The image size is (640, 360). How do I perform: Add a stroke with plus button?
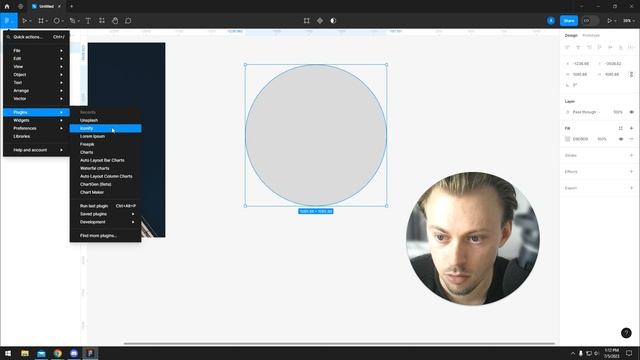coord(631,155)
